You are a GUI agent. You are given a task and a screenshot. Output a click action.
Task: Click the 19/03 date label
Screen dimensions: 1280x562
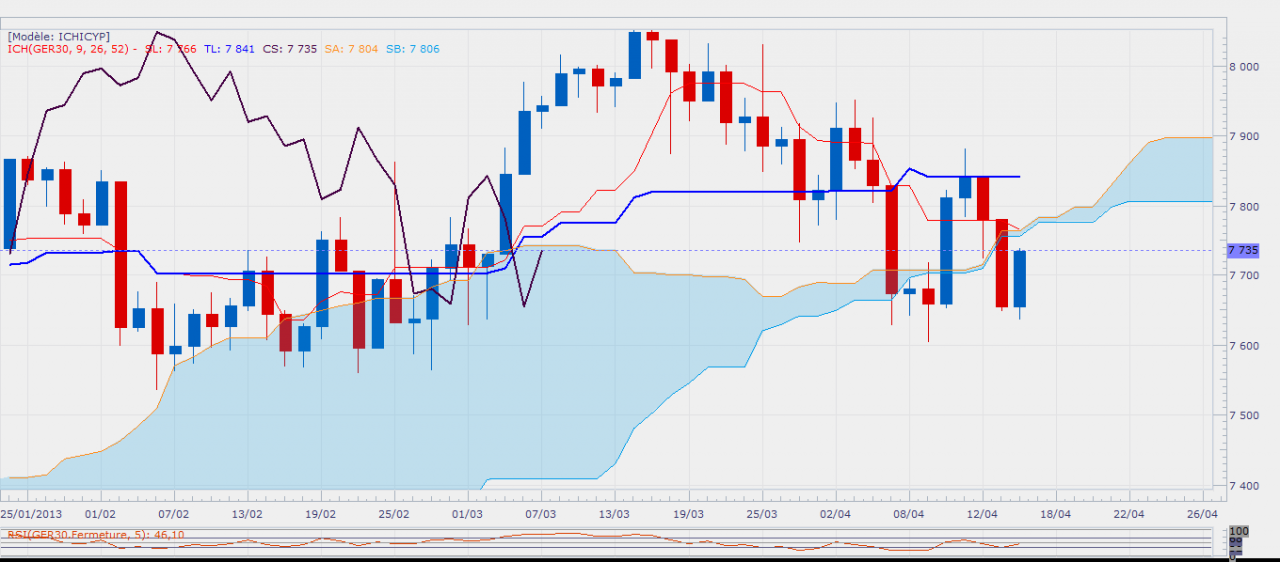[x=688, y=512]
